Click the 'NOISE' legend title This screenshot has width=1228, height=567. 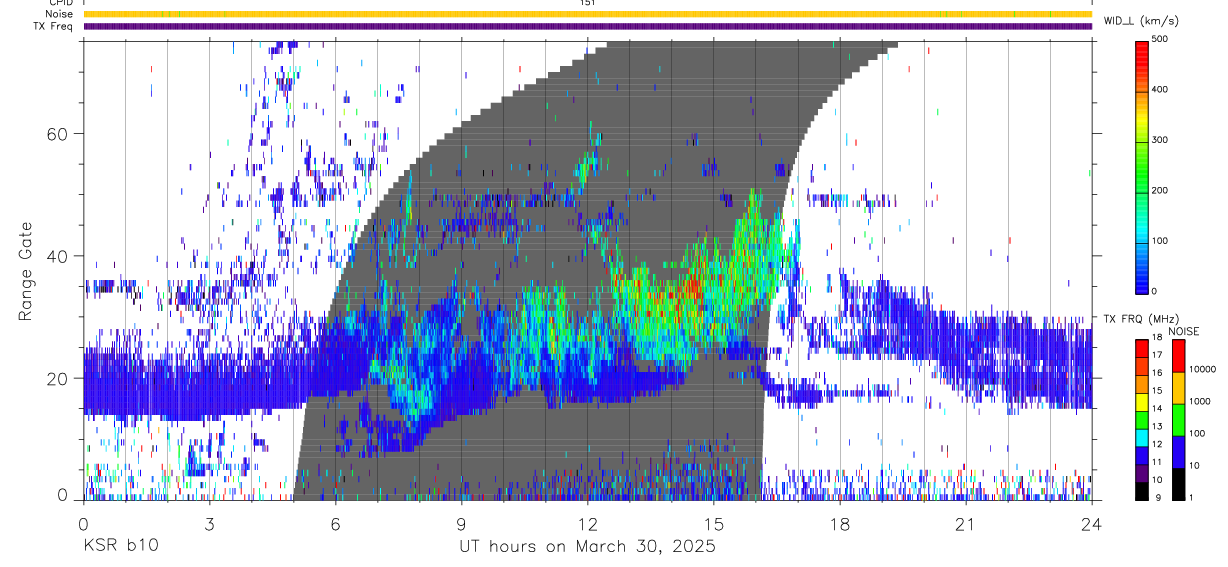click(x=1184, y=331)
